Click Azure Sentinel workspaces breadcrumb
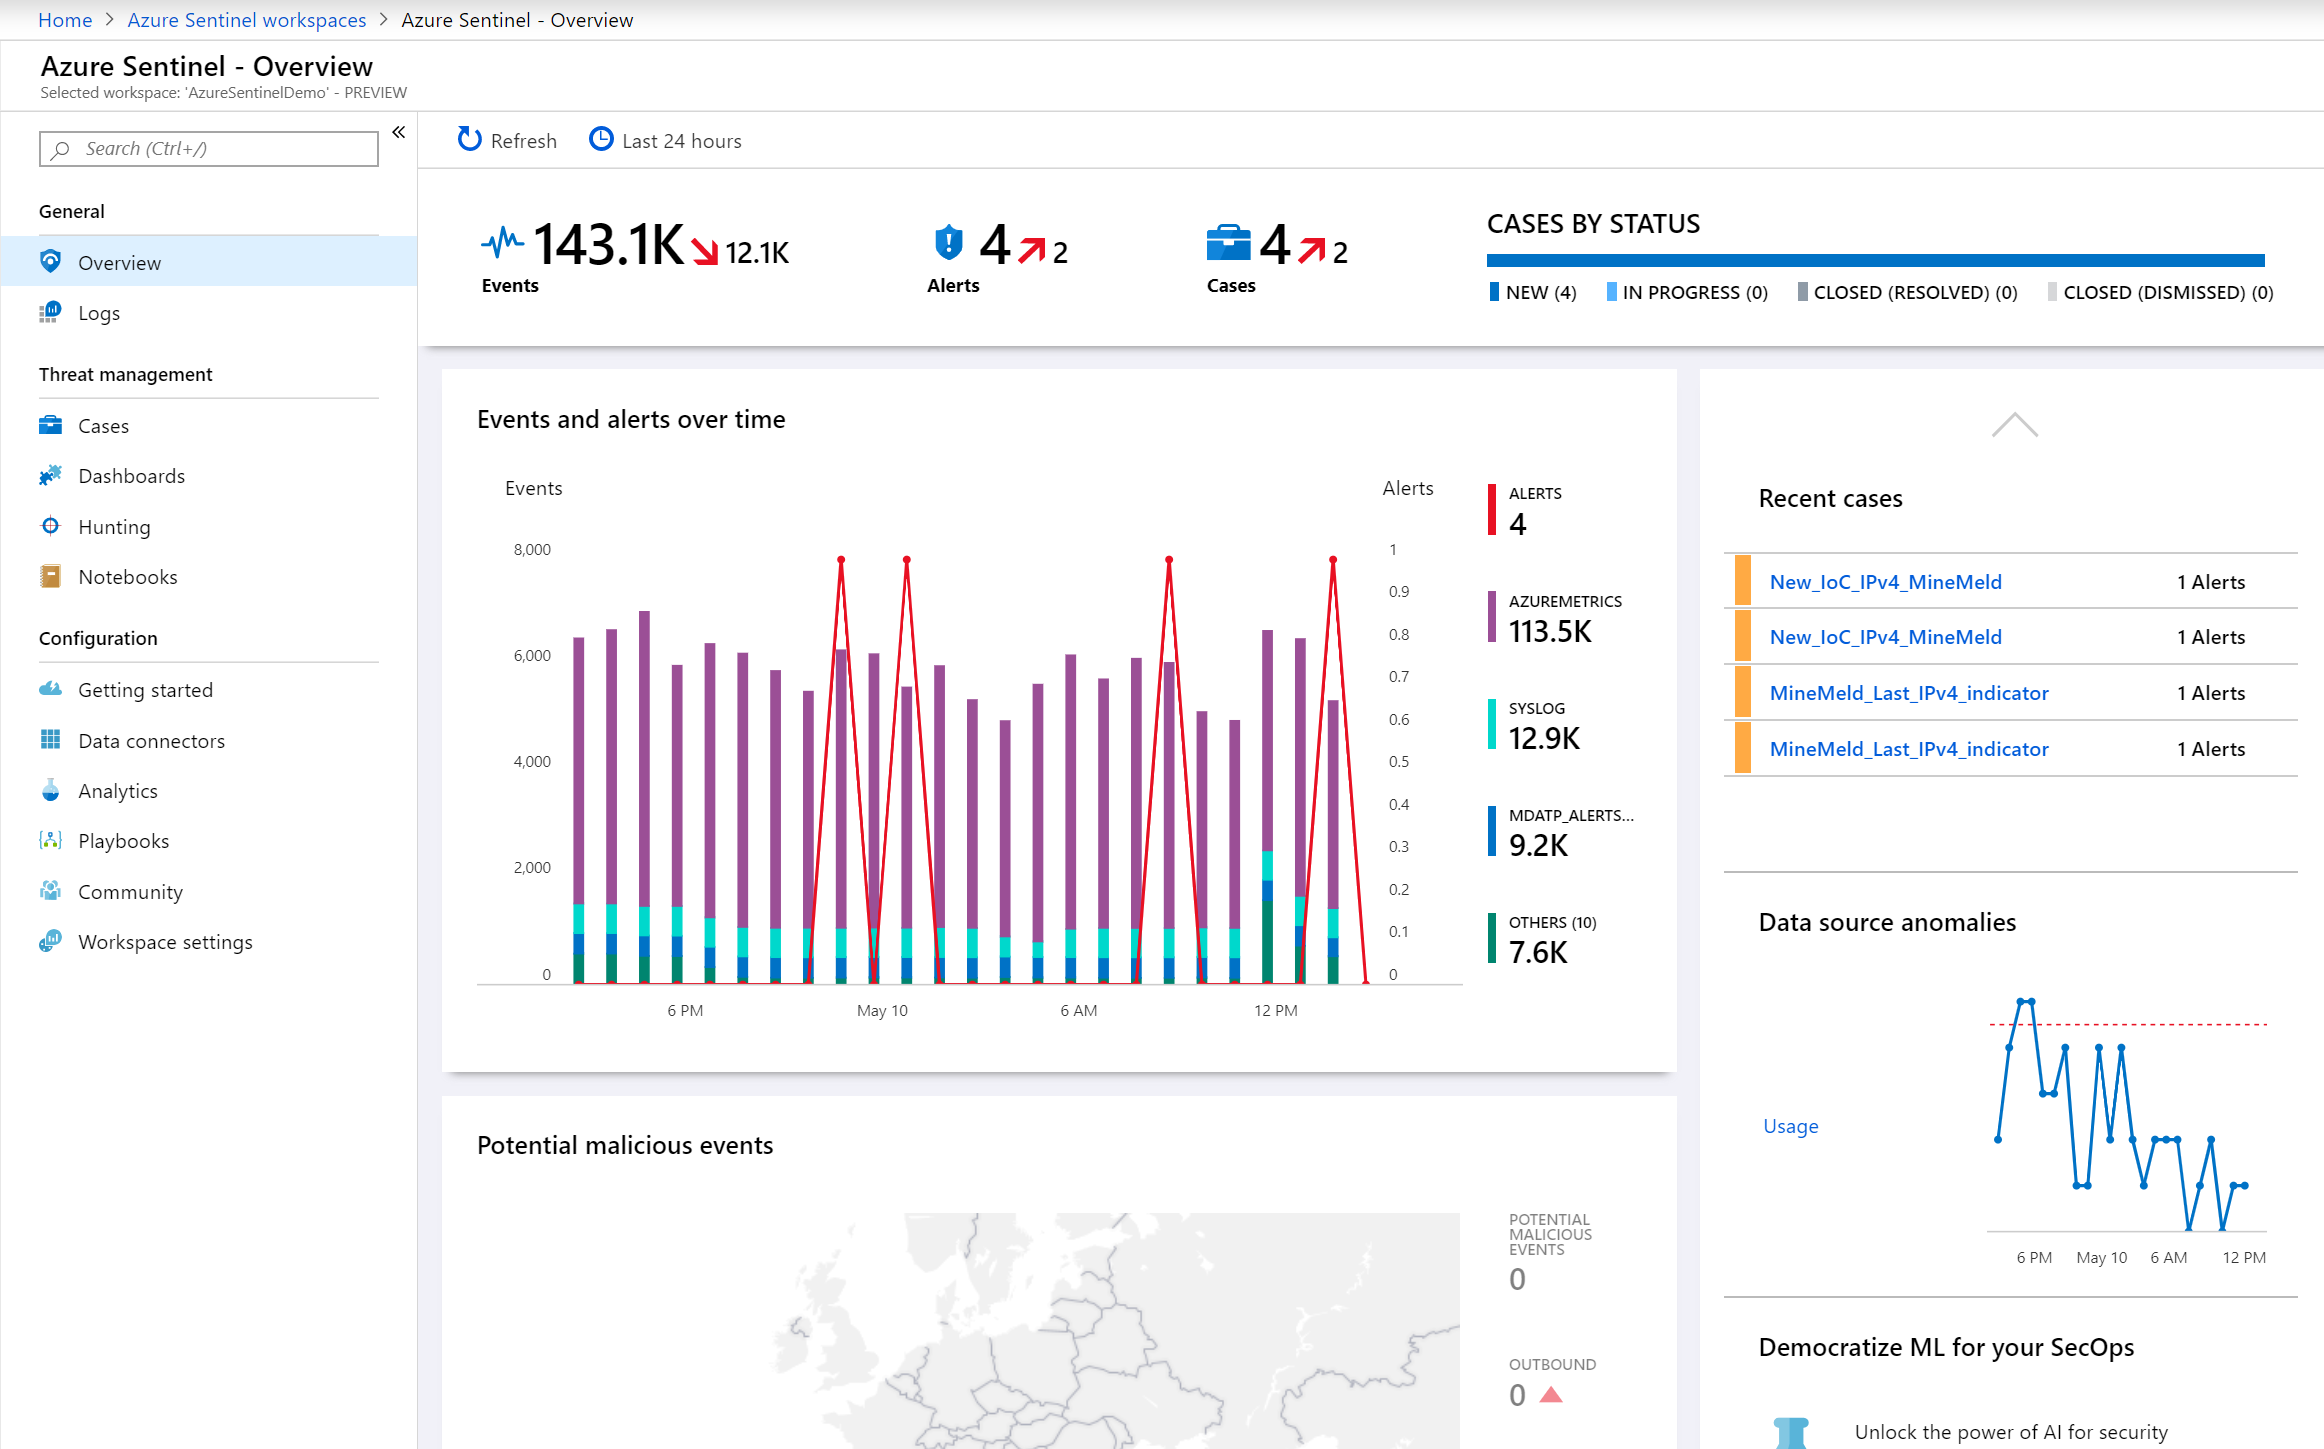This screenshot has width=2324, height=1449. (x=247, y=20)
